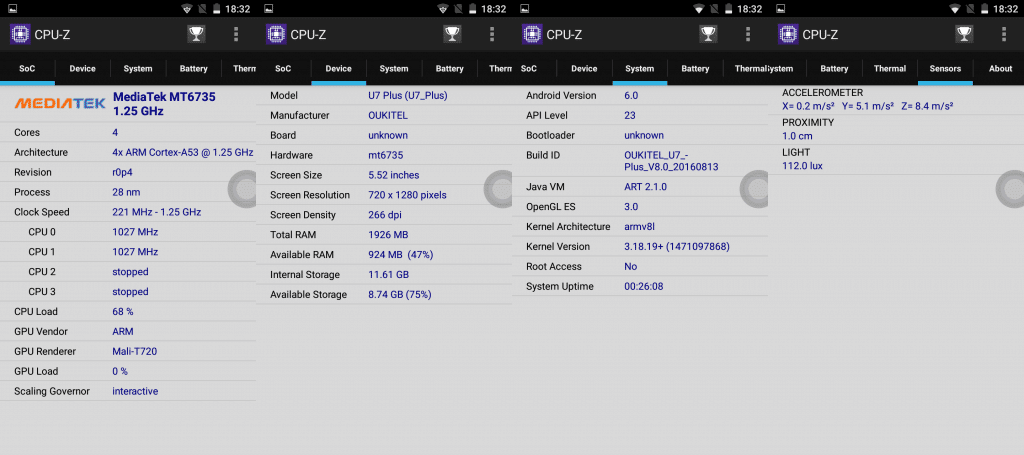Click the 'CPU 2' row showing stopped
The height and width of the screenshot is (455, 1024).
coord(128,272)
